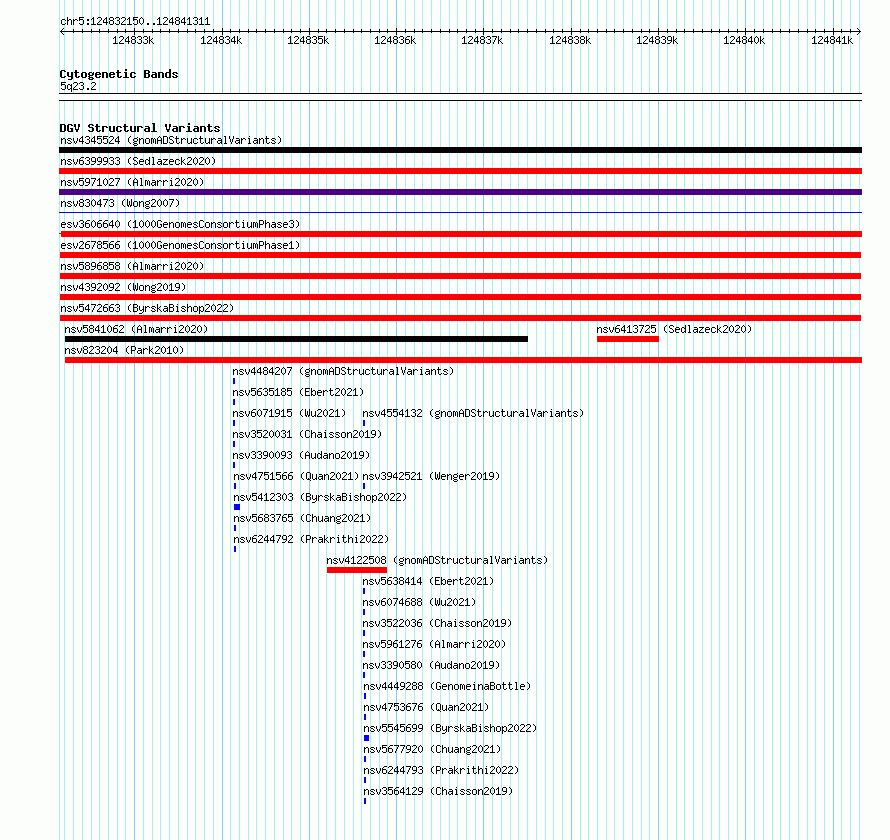Screen dimensions: 890x840
Task: Open nsv6244793 Prakrithi2022 label
Action: point(441,770)
